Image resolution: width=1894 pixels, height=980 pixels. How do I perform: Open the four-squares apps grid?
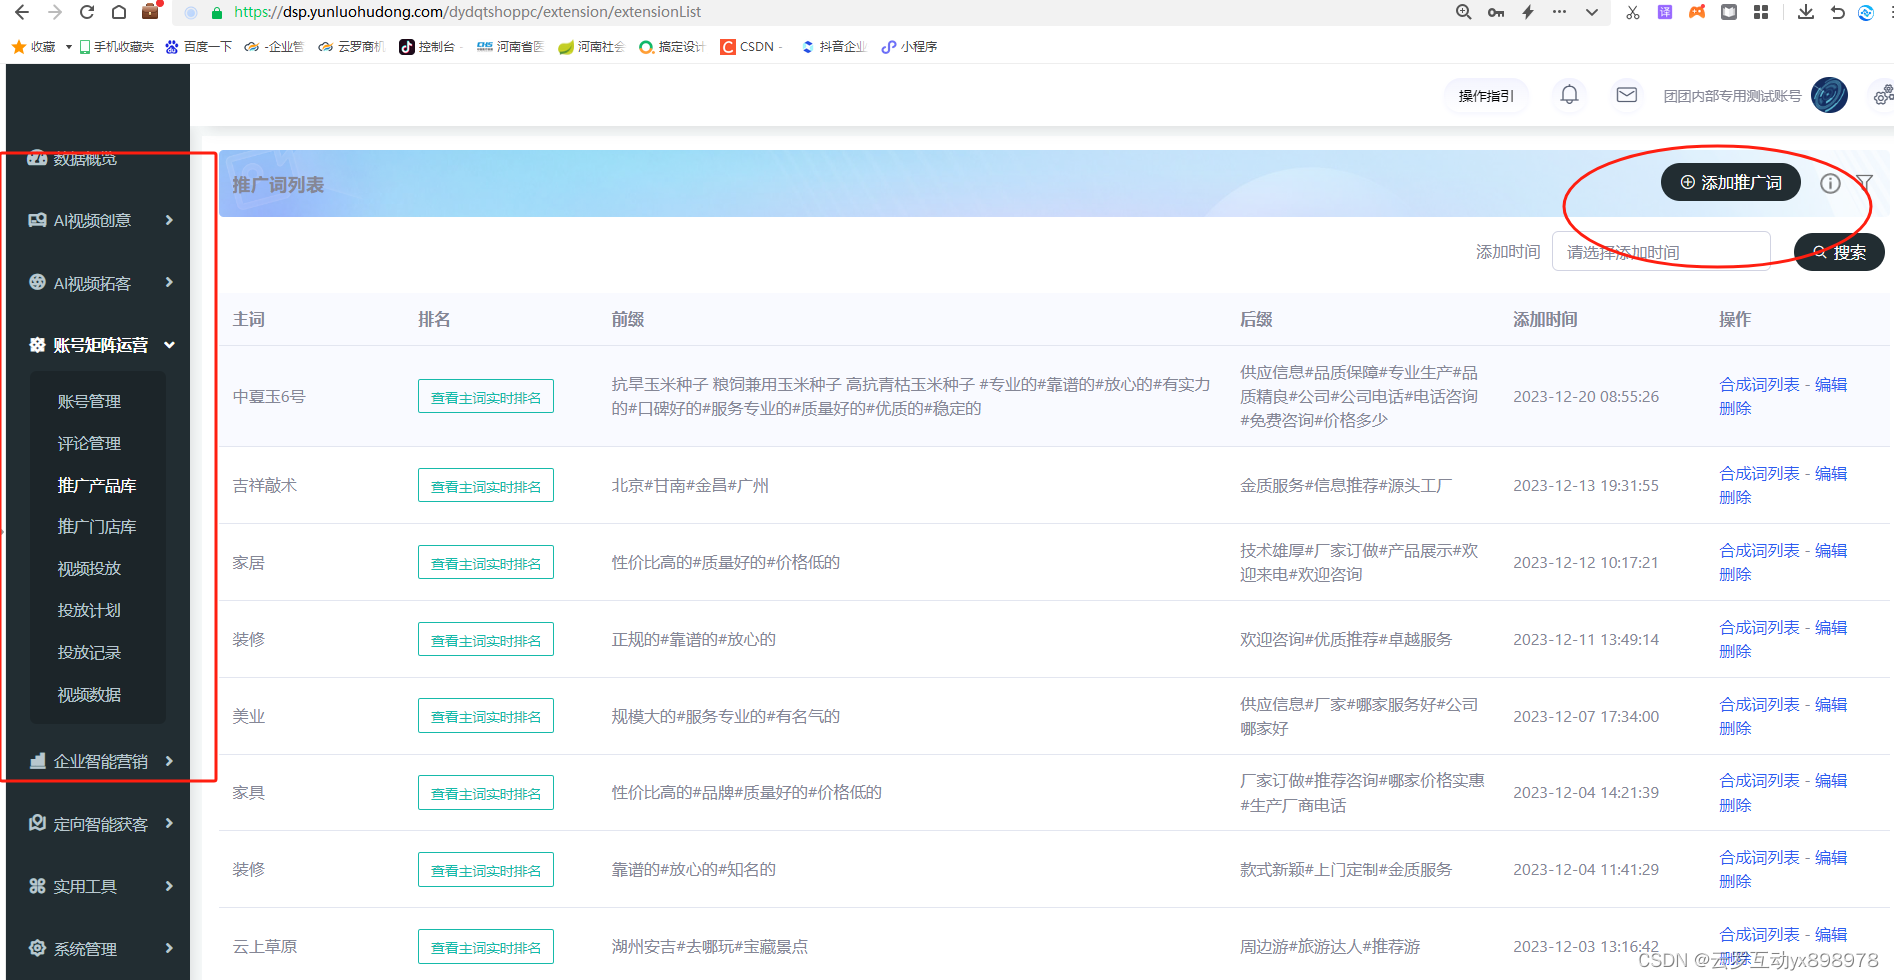[x=1761, y=12]
